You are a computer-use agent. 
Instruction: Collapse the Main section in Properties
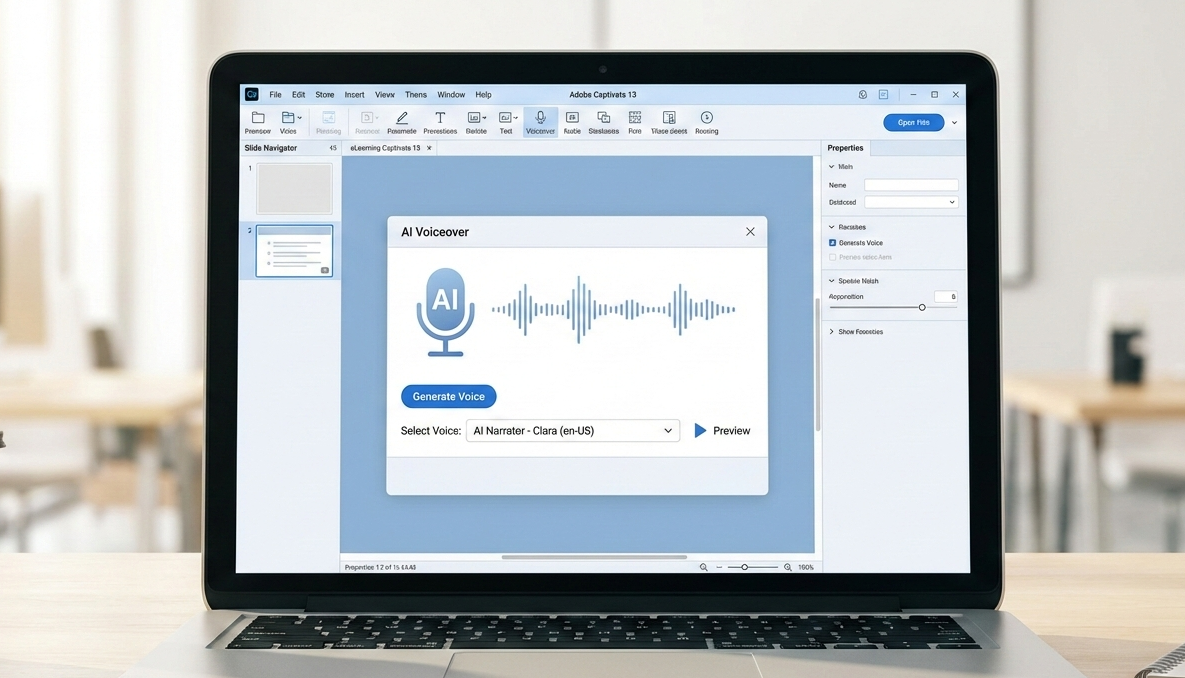coord(832,166)
